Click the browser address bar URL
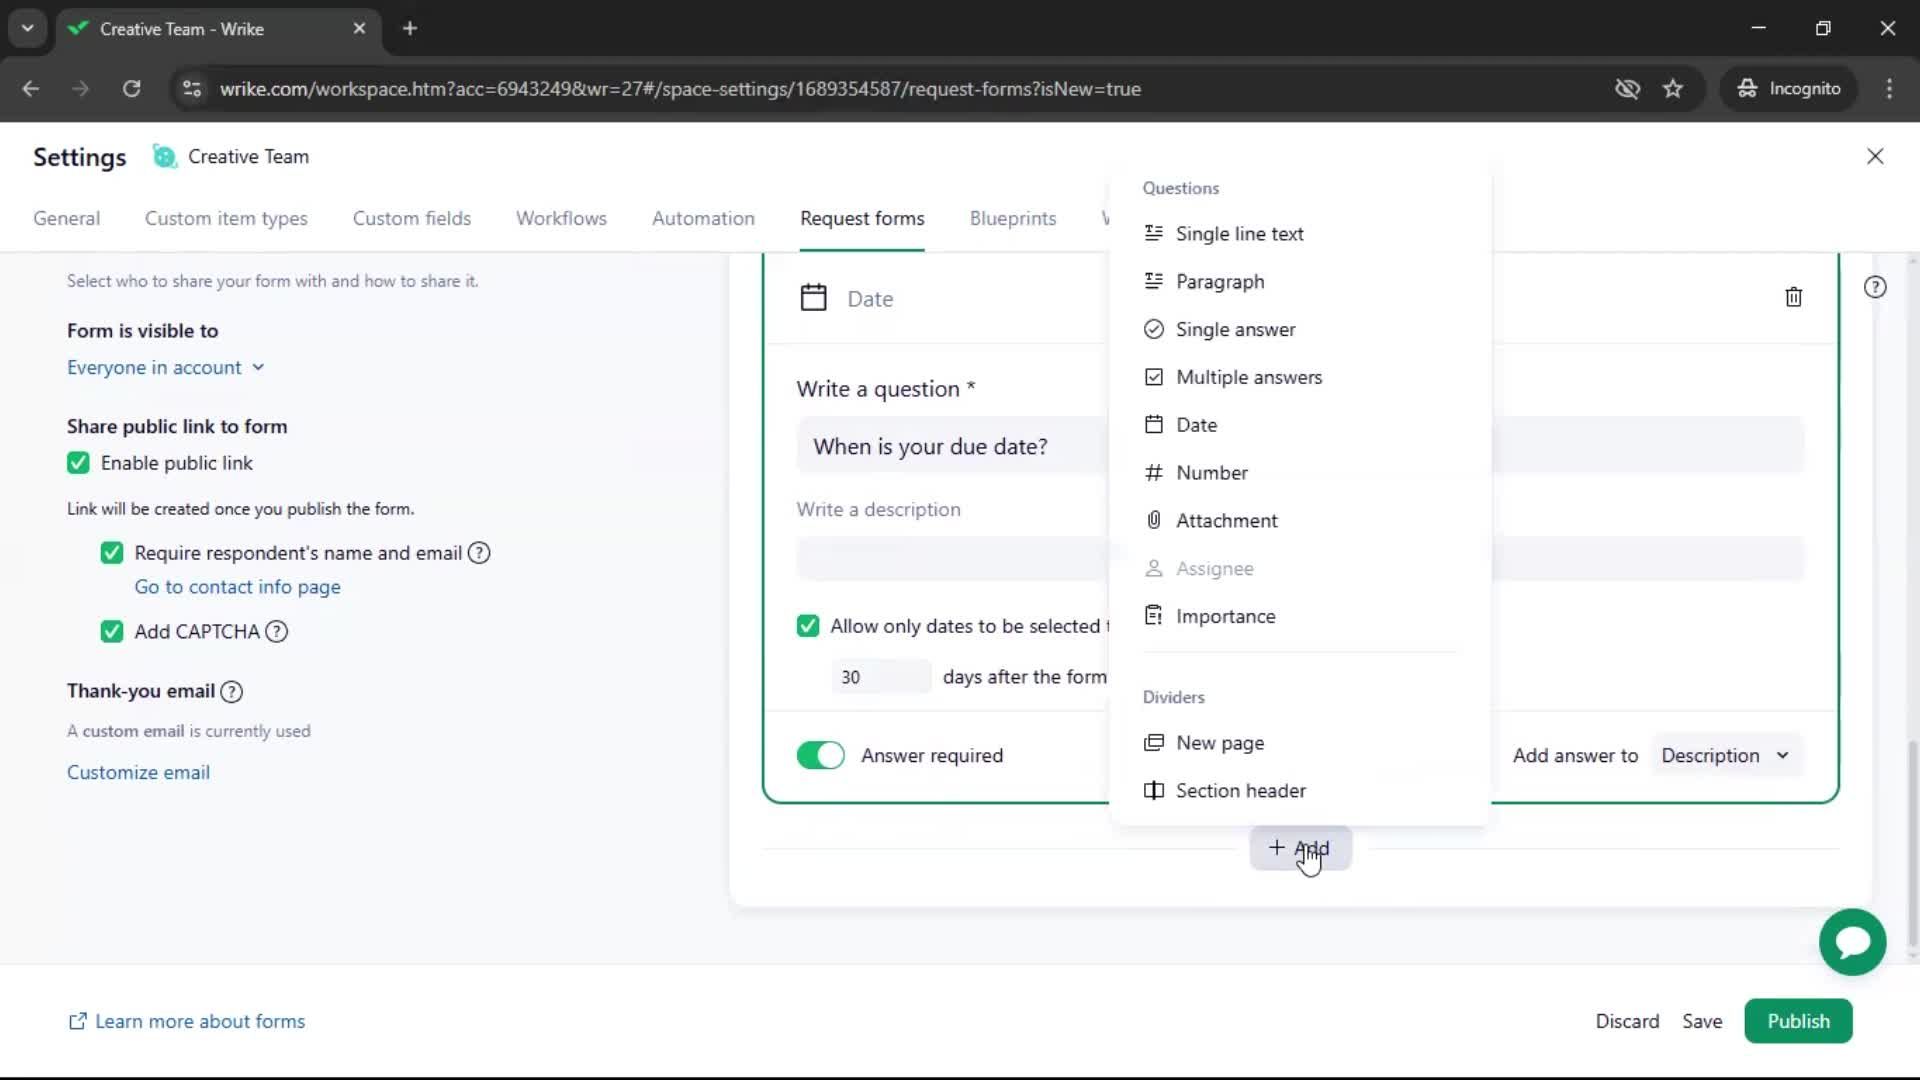Image resolution: width=1920 pixels, height=1080 pixels. 680,89
